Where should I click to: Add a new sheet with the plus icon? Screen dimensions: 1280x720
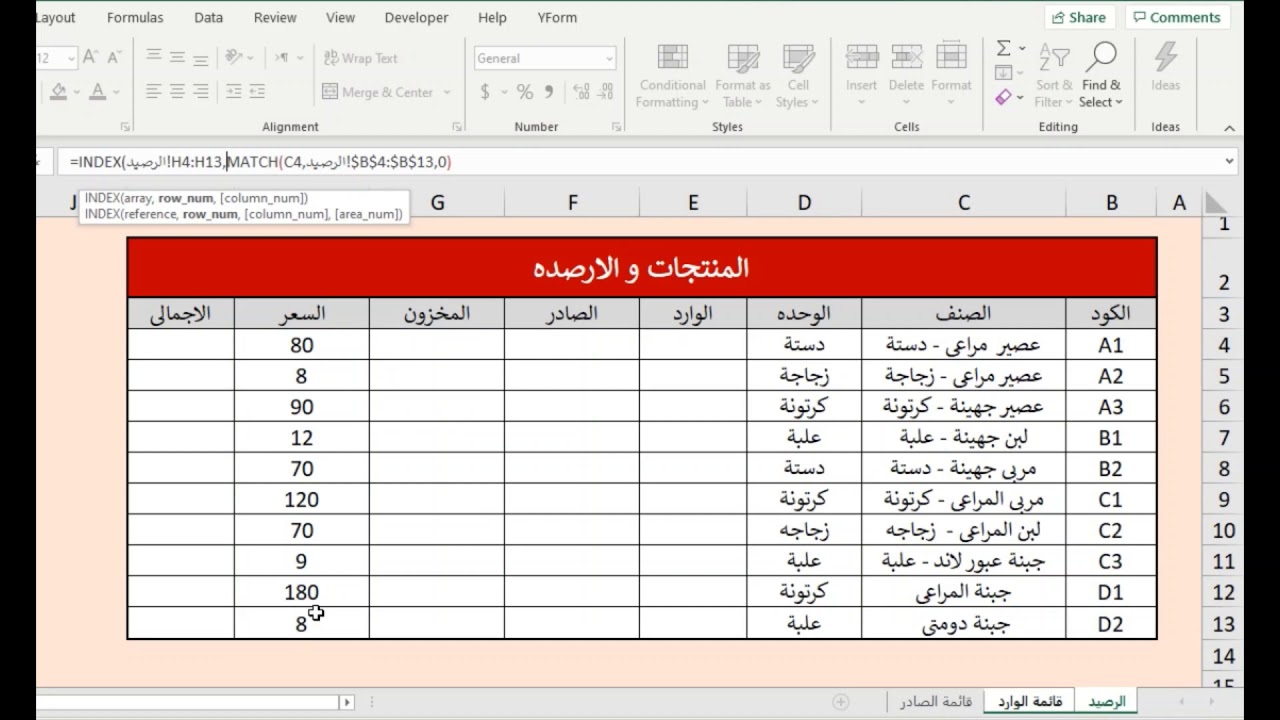tap(841, 702)
